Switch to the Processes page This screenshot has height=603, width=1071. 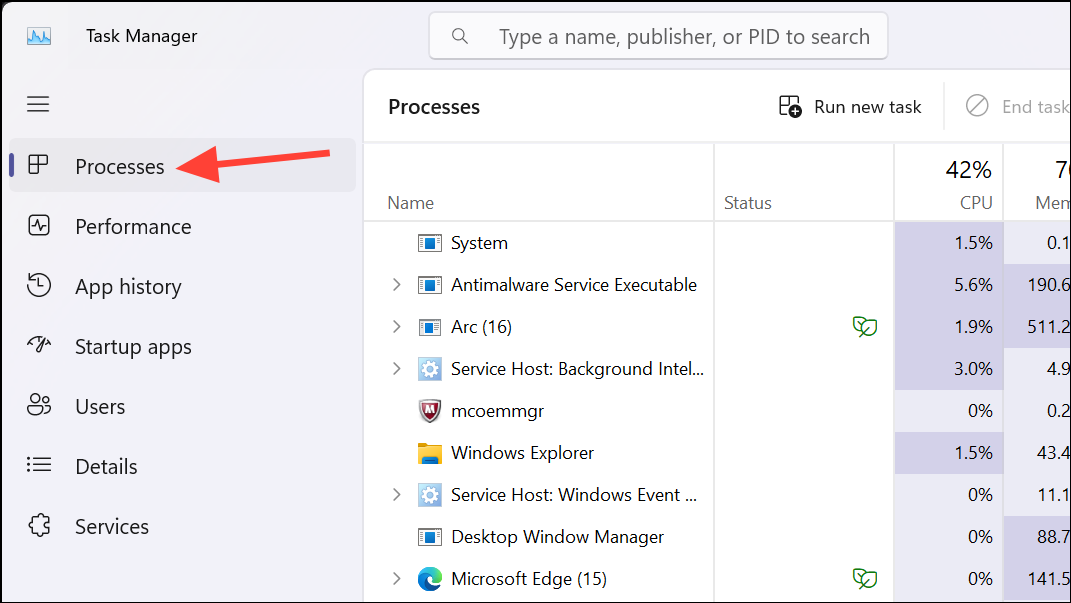[119, 166]
